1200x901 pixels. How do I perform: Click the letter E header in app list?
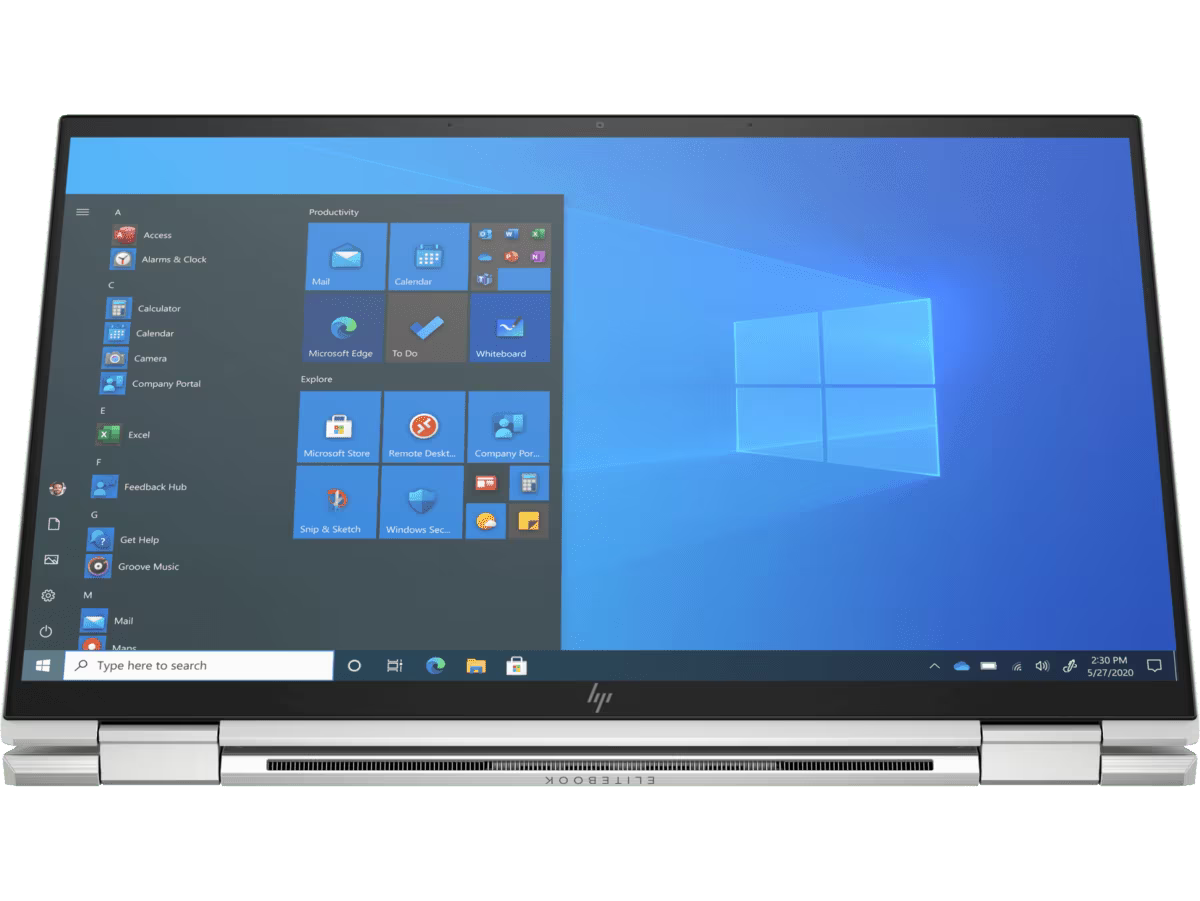(103, 410)
